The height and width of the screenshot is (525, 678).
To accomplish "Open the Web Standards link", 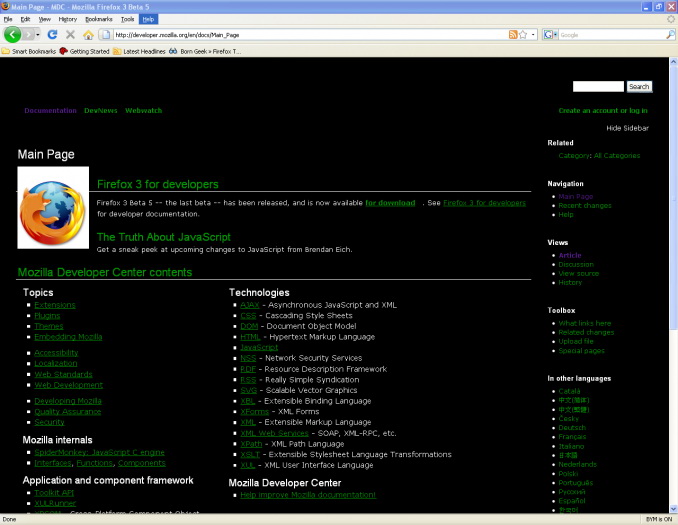I will pyautogui.click(x=63, y=374).
